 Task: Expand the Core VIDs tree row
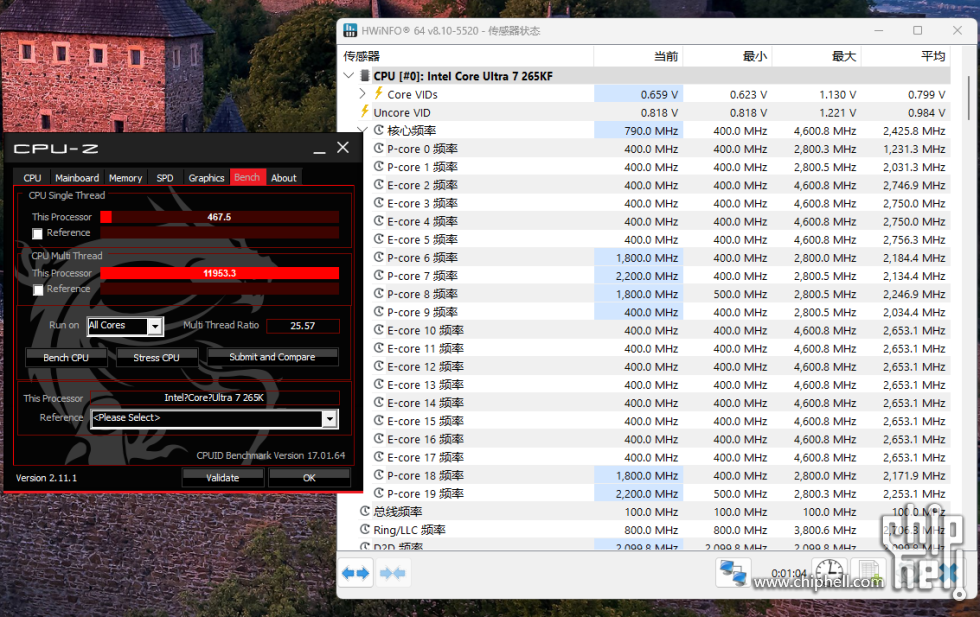pos(362,94)
